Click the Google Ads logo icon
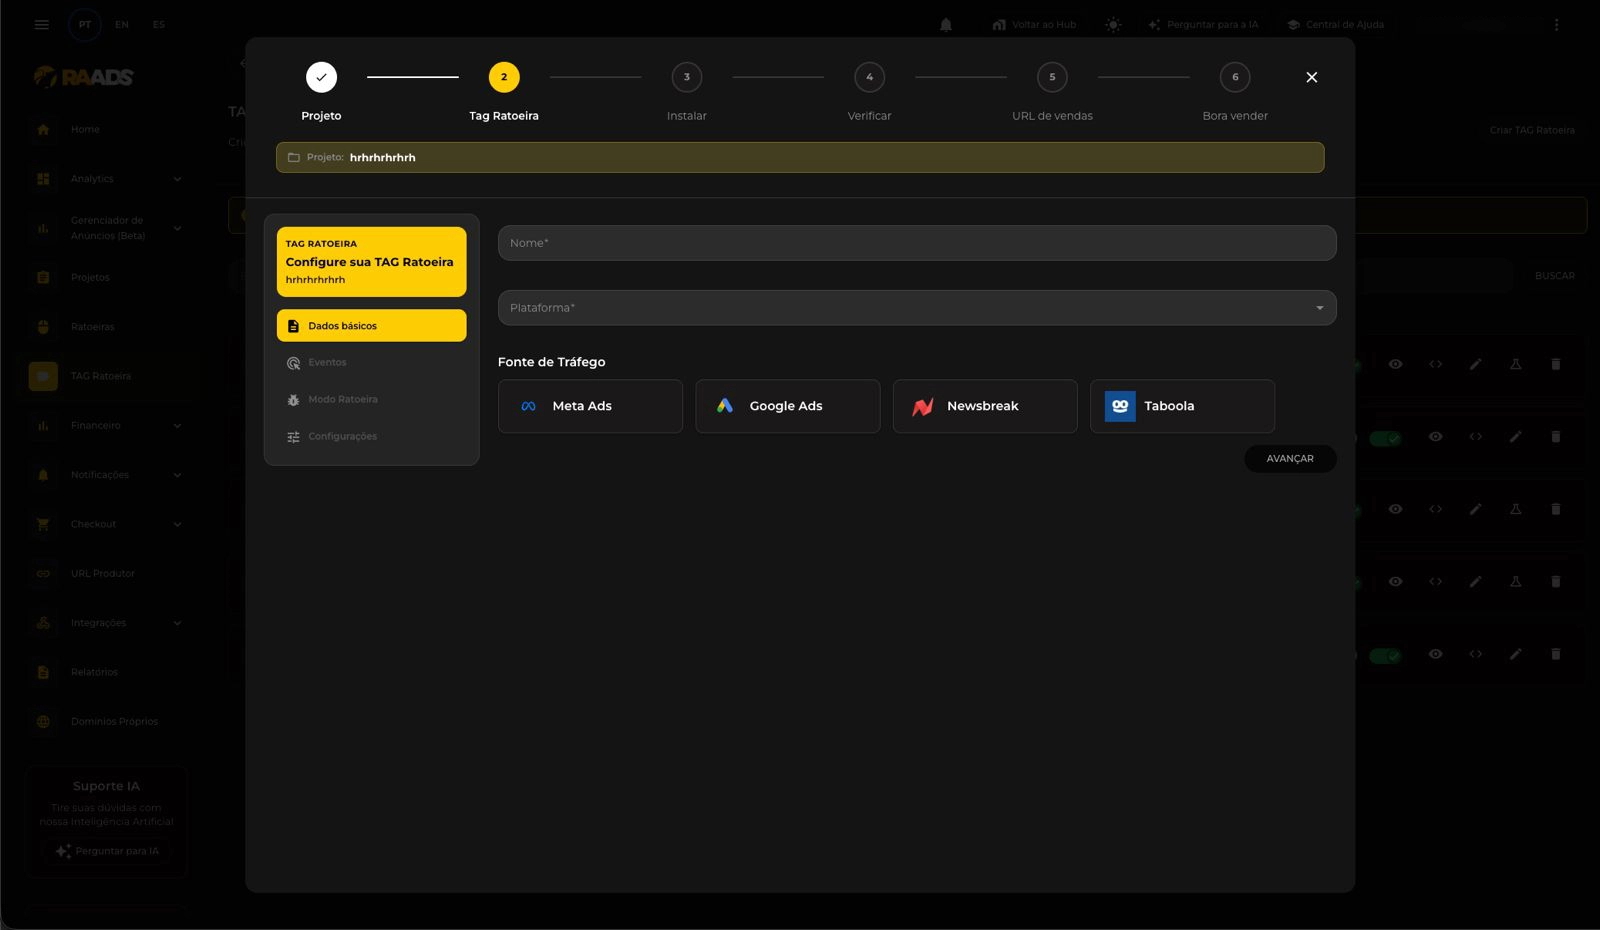 [725, 406]
